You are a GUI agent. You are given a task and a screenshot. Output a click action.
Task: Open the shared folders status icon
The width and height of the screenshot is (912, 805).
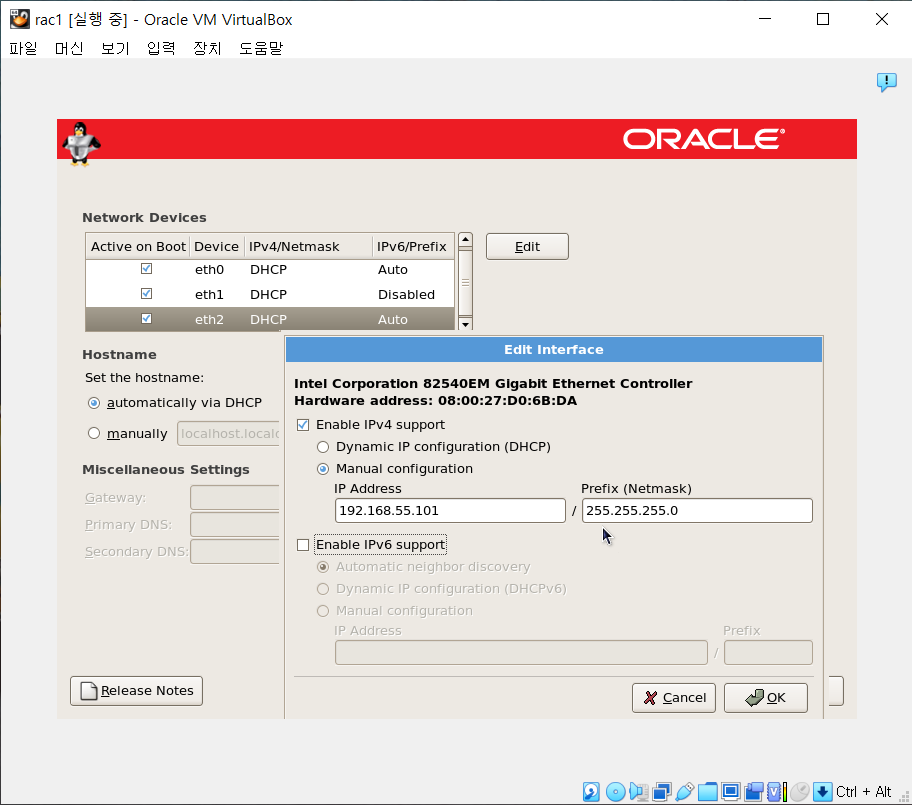708,792
